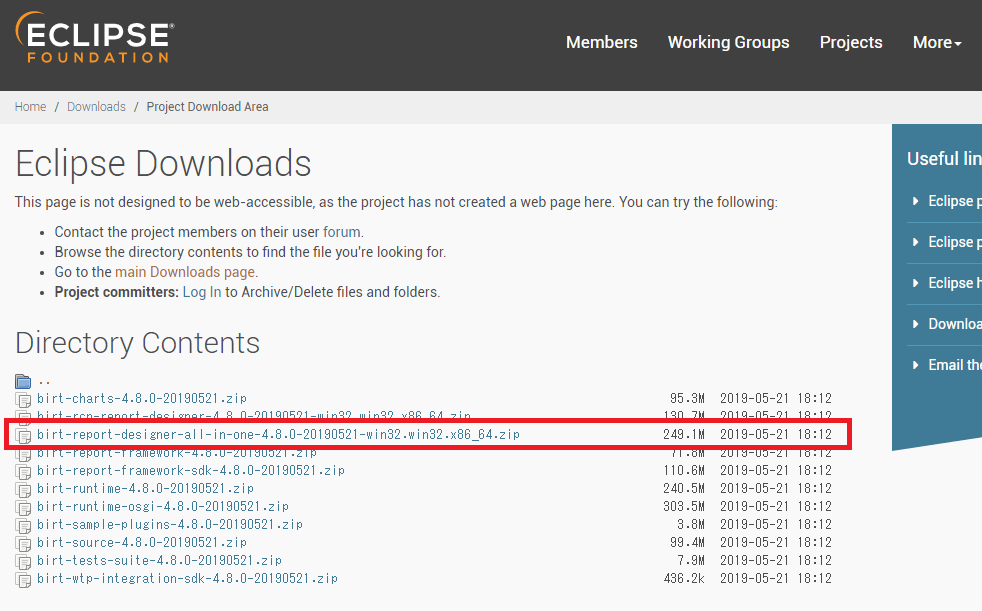The width and height of the screenshot is (982, 611).
Task: Download birt-source-4.8.0-20190521.zip
Action: [142, 542]
